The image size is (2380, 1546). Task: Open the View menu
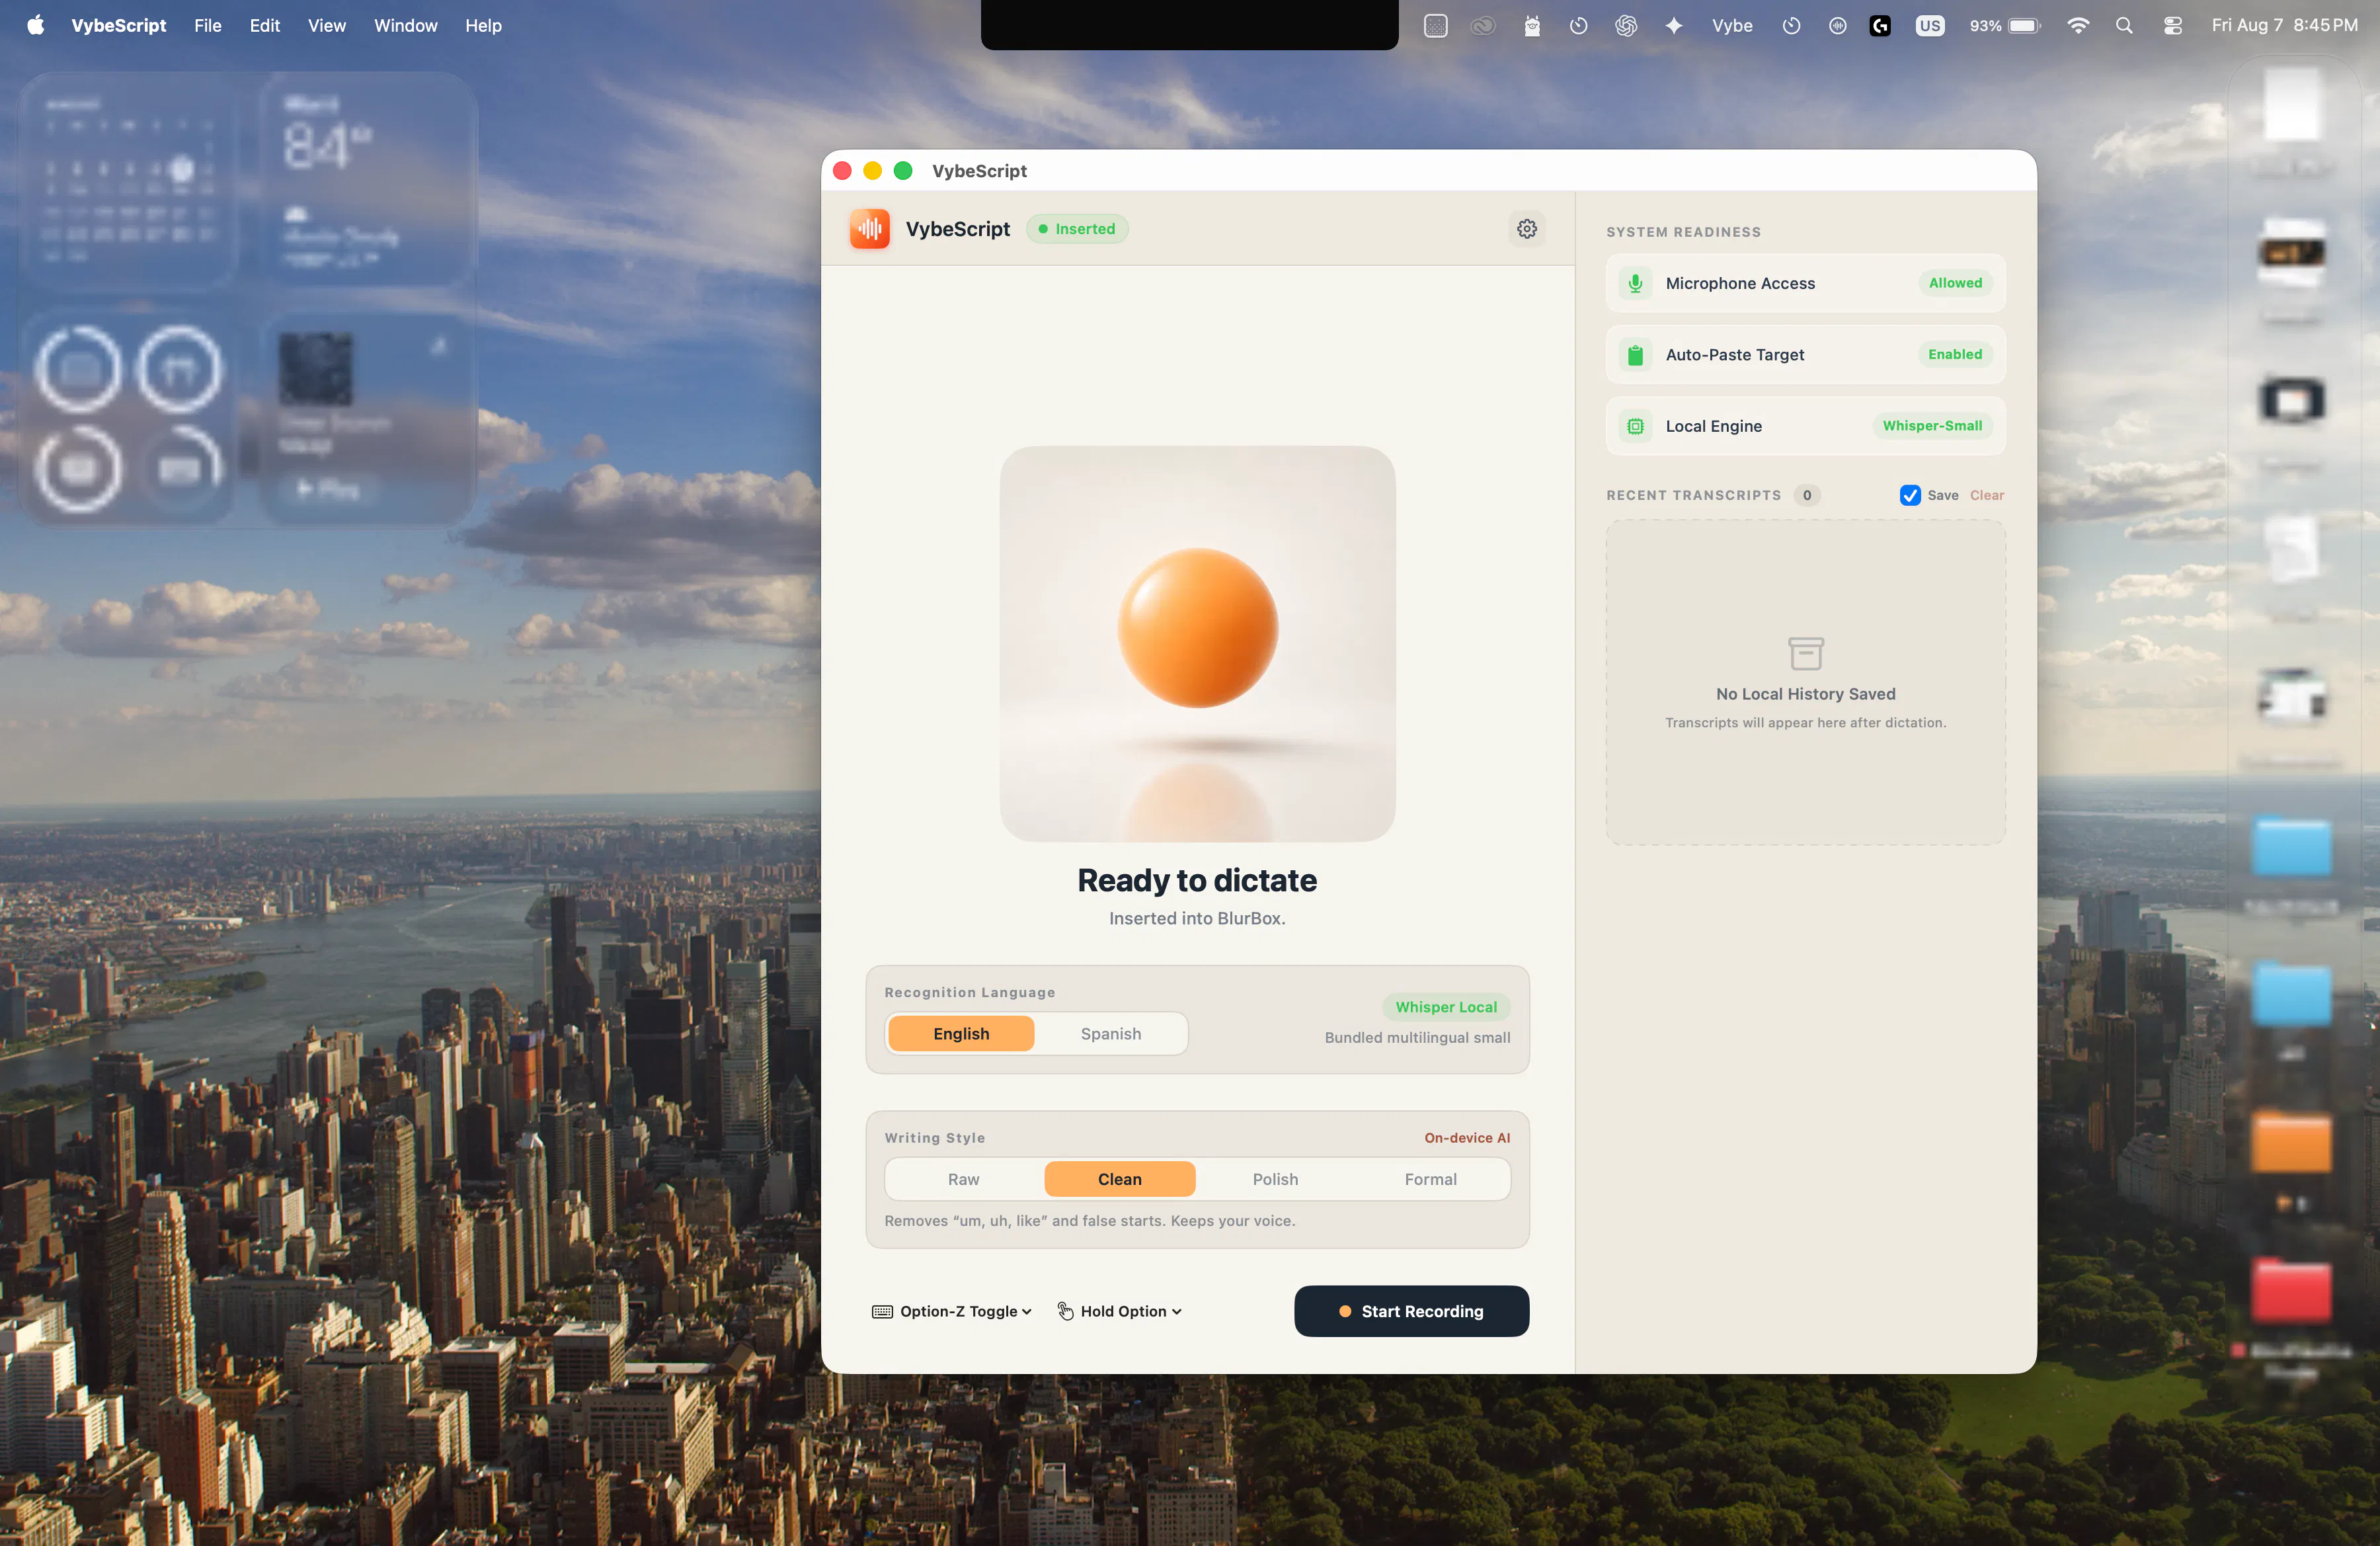(326, 25)
